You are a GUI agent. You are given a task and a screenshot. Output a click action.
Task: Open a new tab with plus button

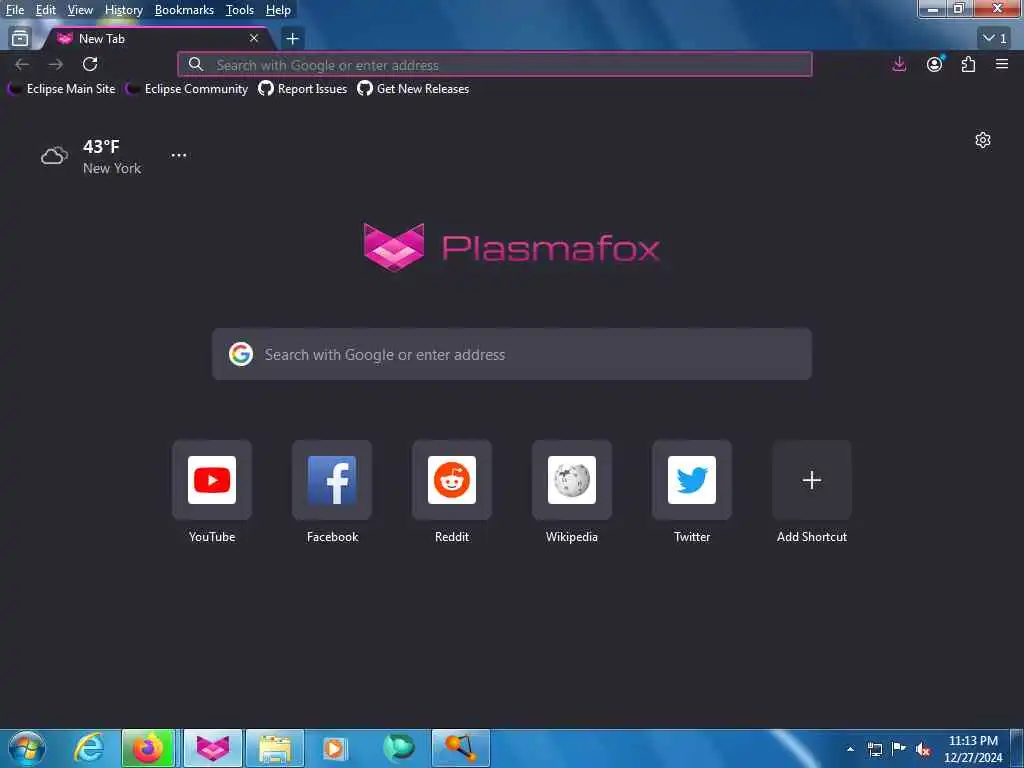pos(292,39)
